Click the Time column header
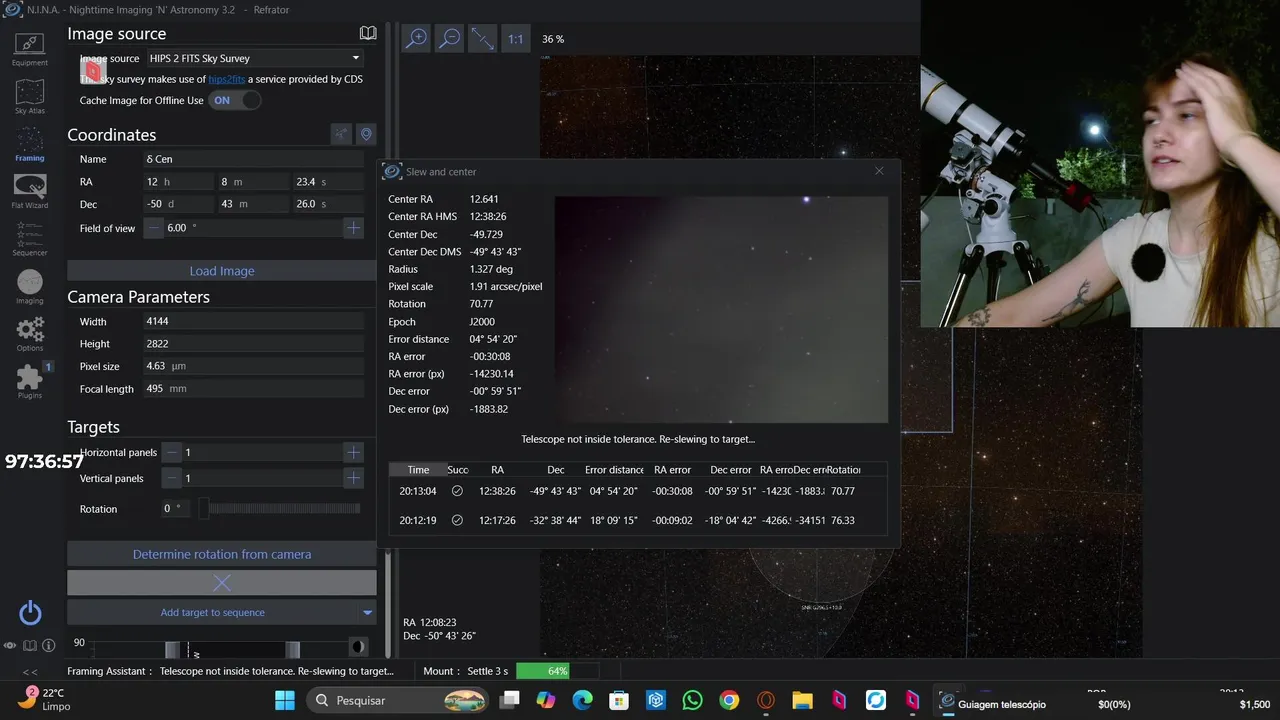Image resolution: width=1280 pixels, height=720 pixels. pos(418,469)
